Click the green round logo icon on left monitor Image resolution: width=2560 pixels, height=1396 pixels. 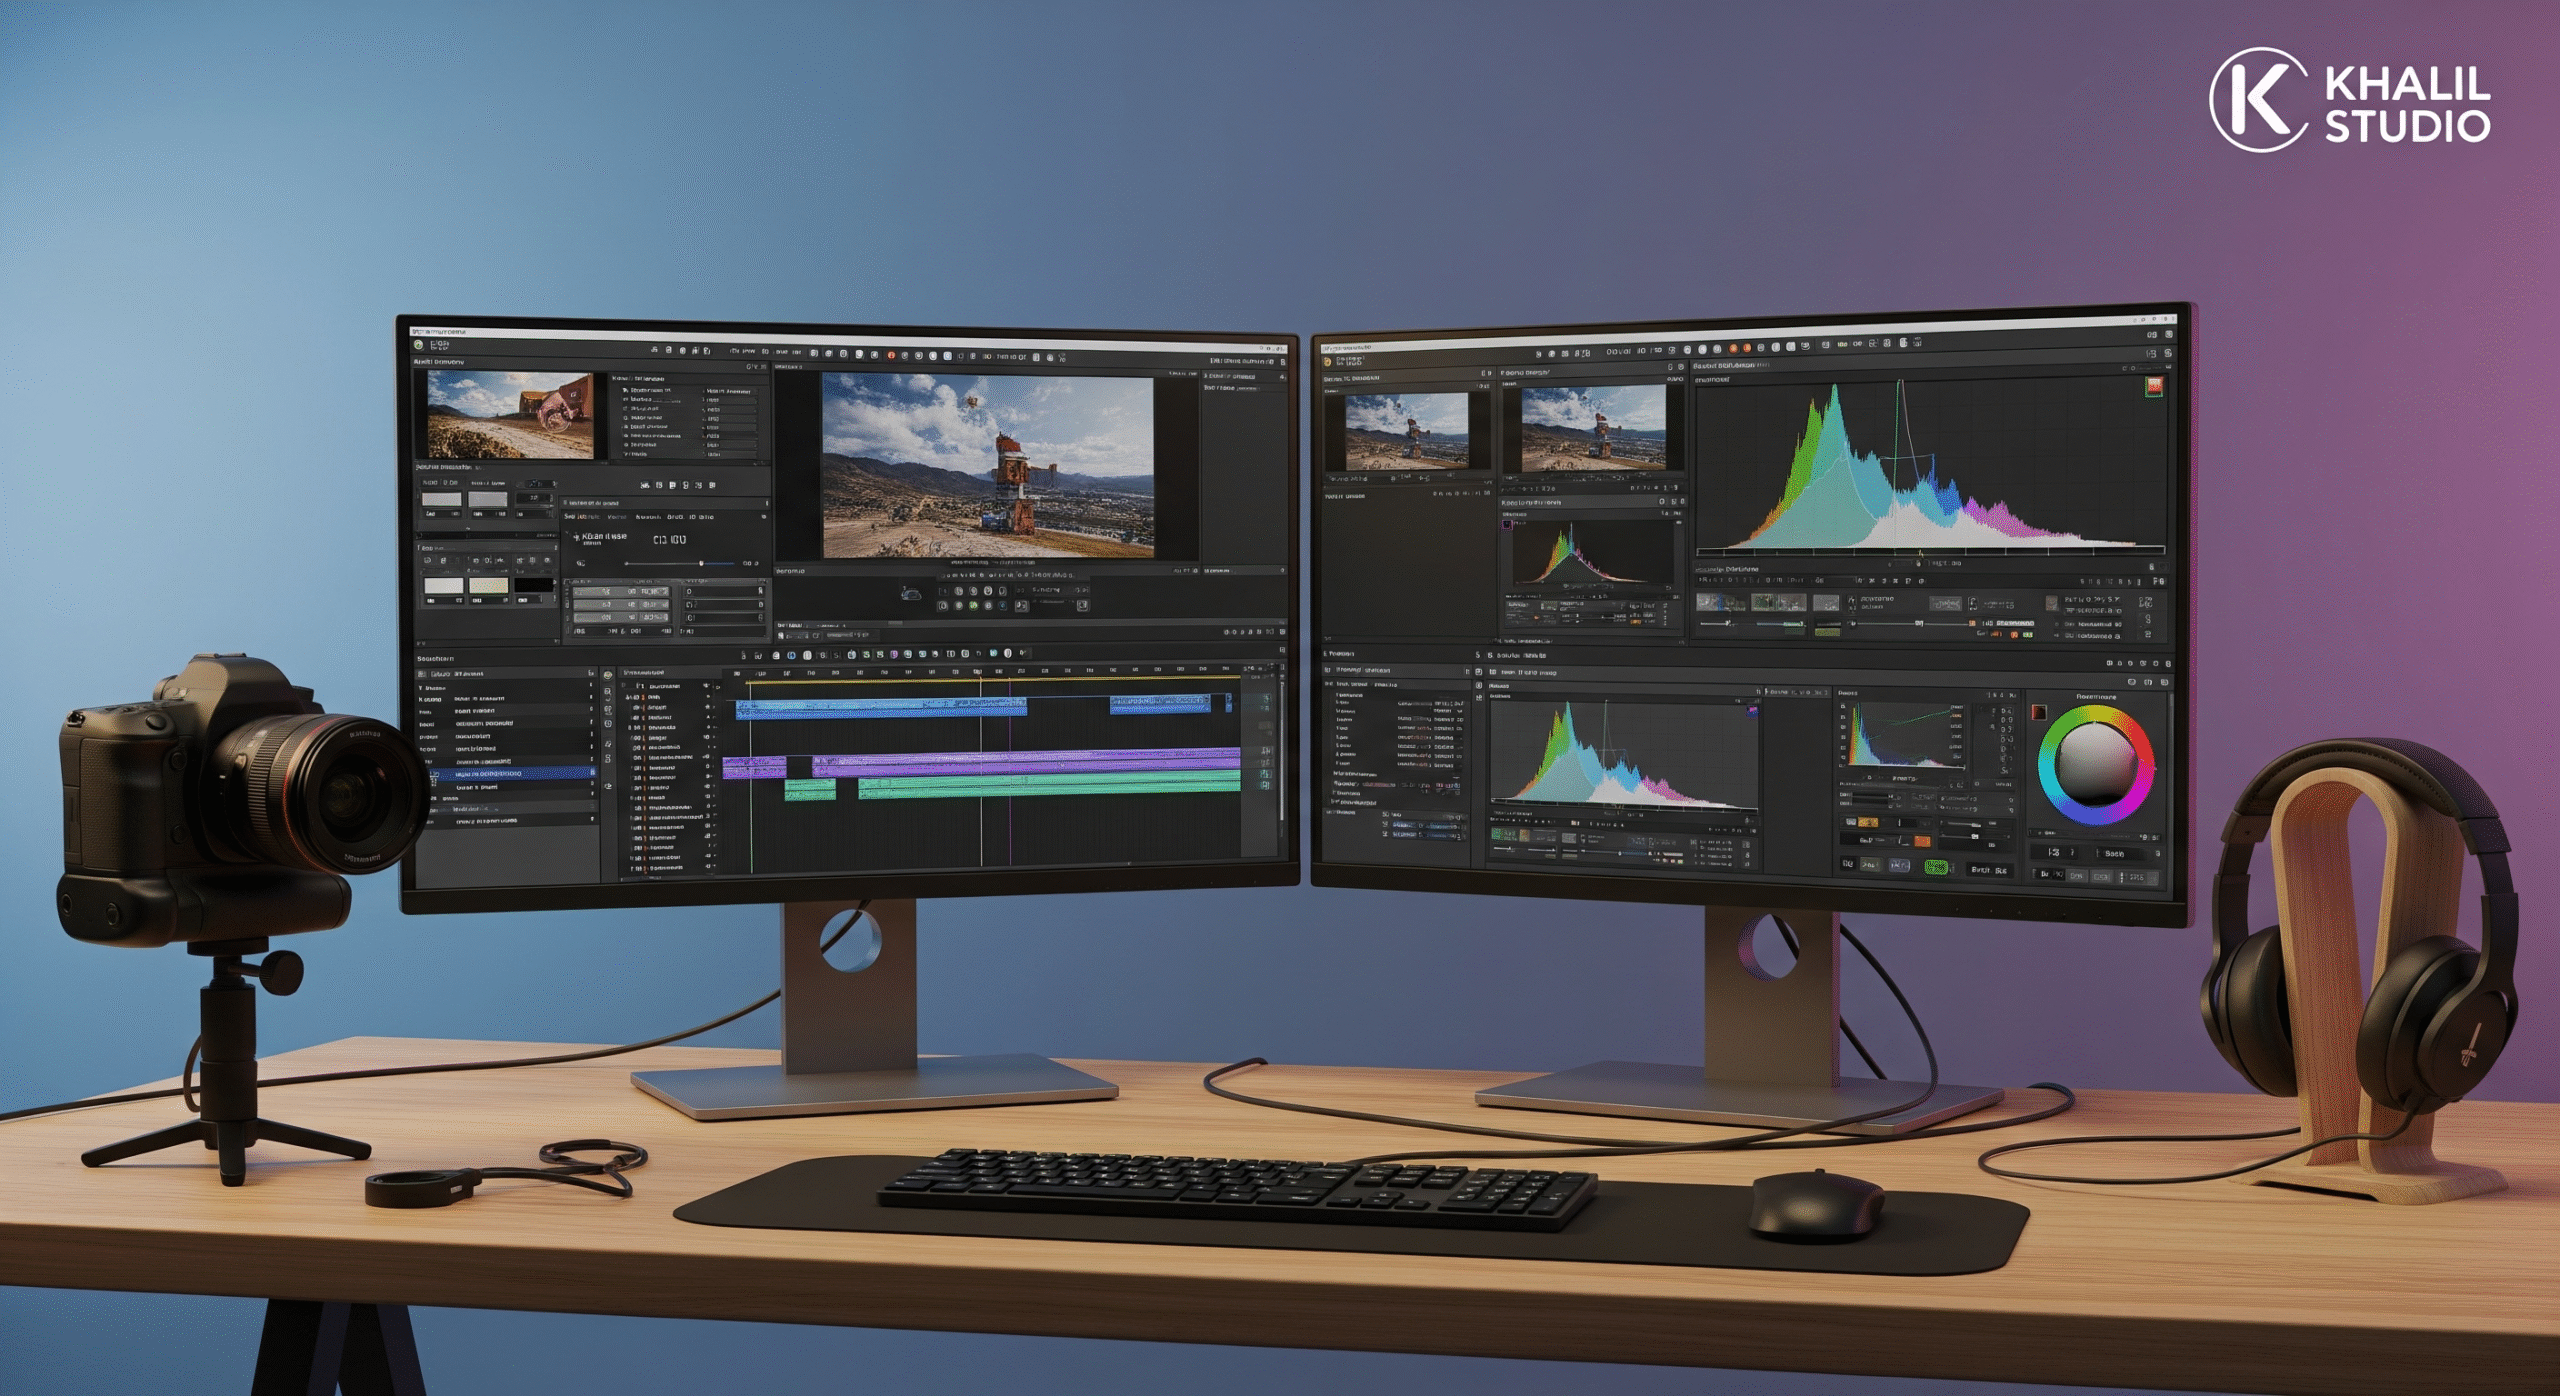pos(419,345)
